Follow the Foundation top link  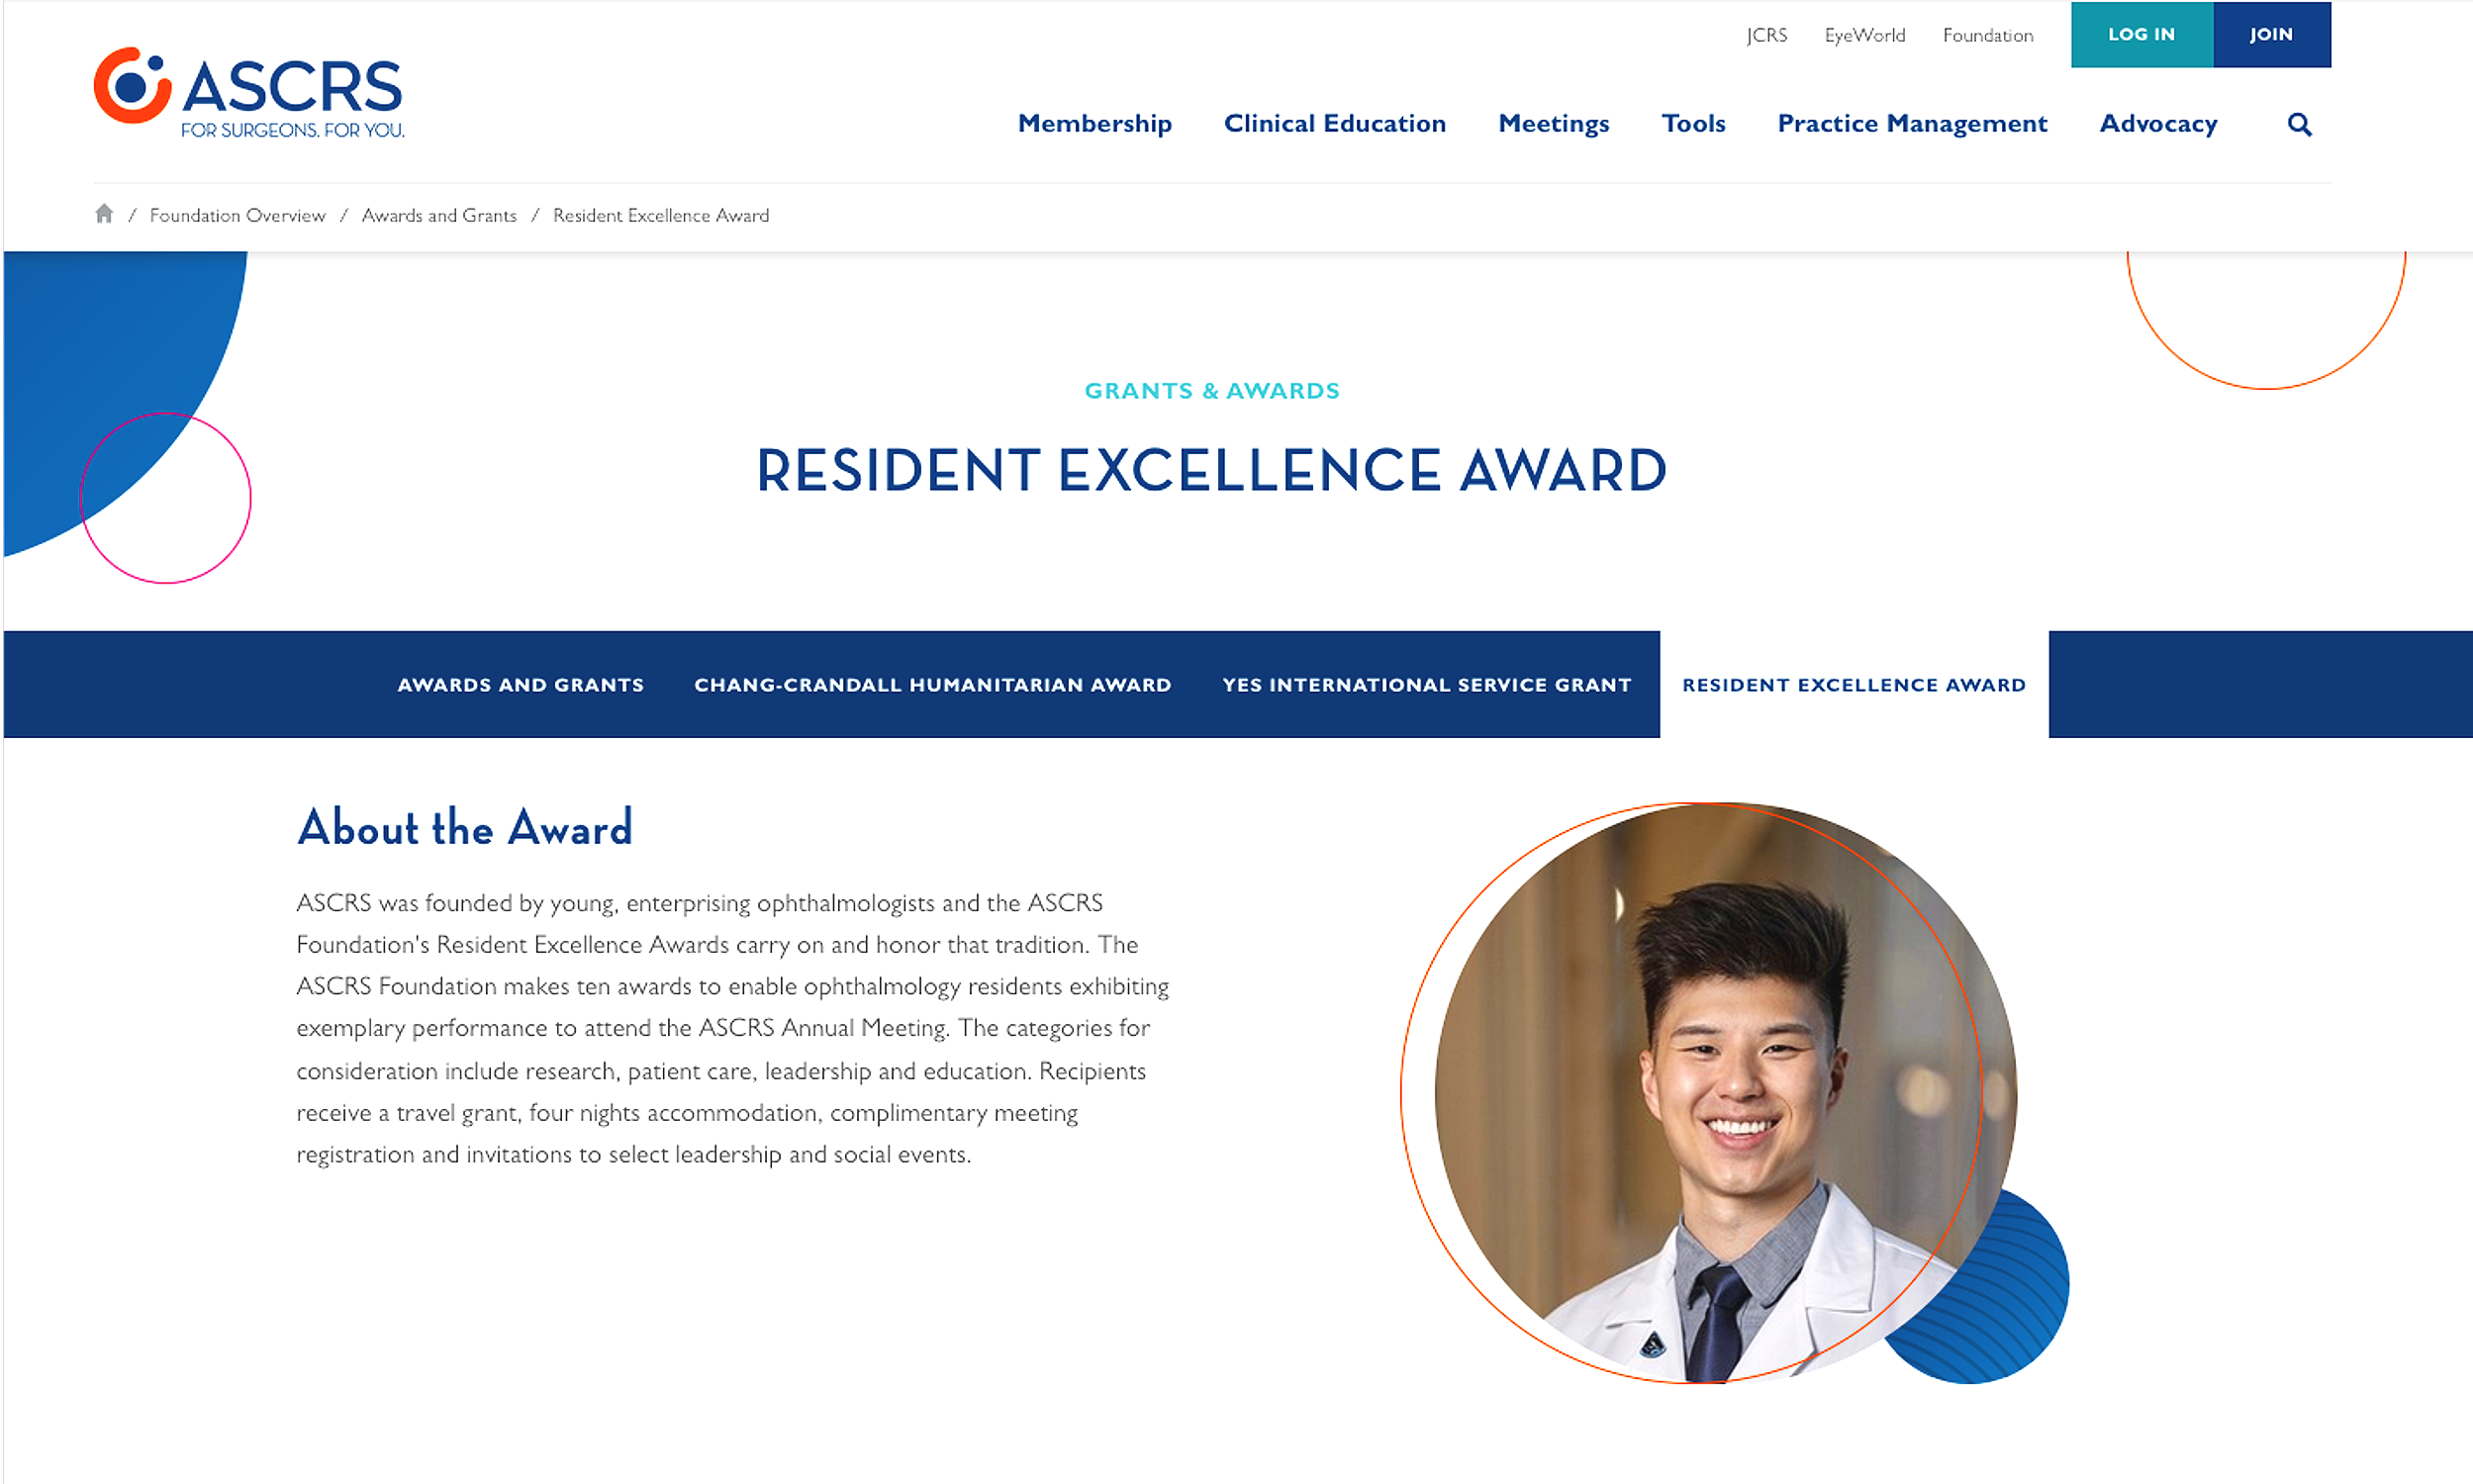tap(1987, 35)
